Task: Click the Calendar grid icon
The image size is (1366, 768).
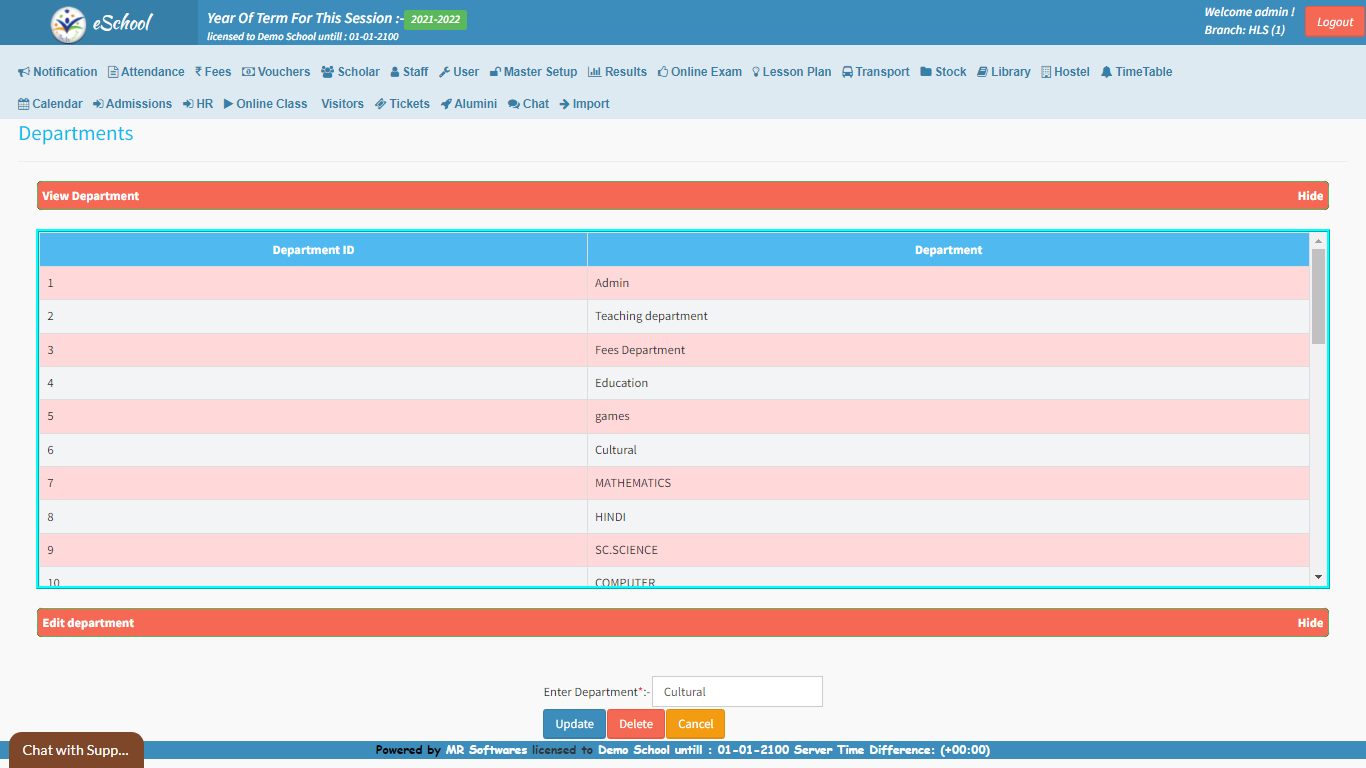Action: pos(24,104)
